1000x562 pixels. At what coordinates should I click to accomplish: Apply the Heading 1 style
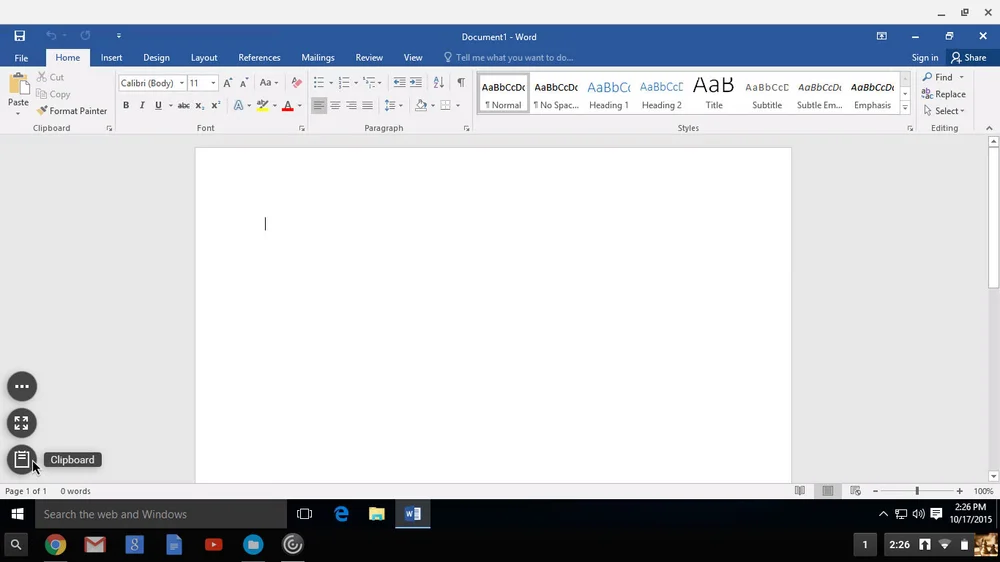[x=608, y=94]
